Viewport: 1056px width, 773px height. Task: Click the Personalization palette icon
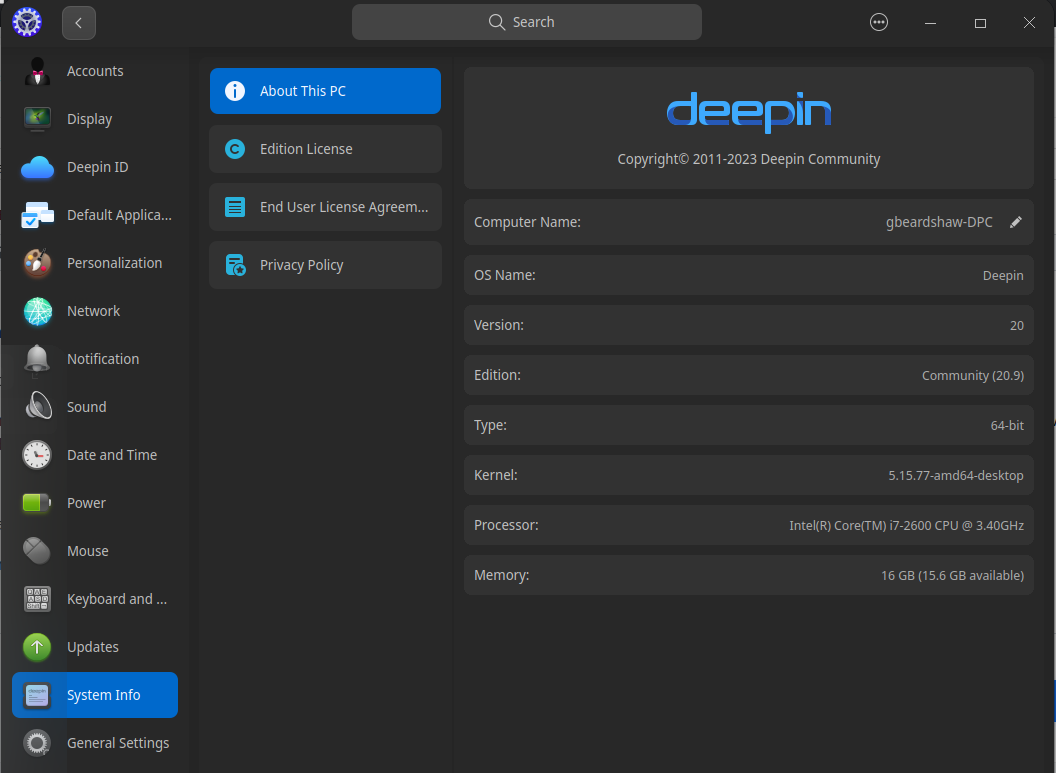pyautogui.click(x=38, y=263)
